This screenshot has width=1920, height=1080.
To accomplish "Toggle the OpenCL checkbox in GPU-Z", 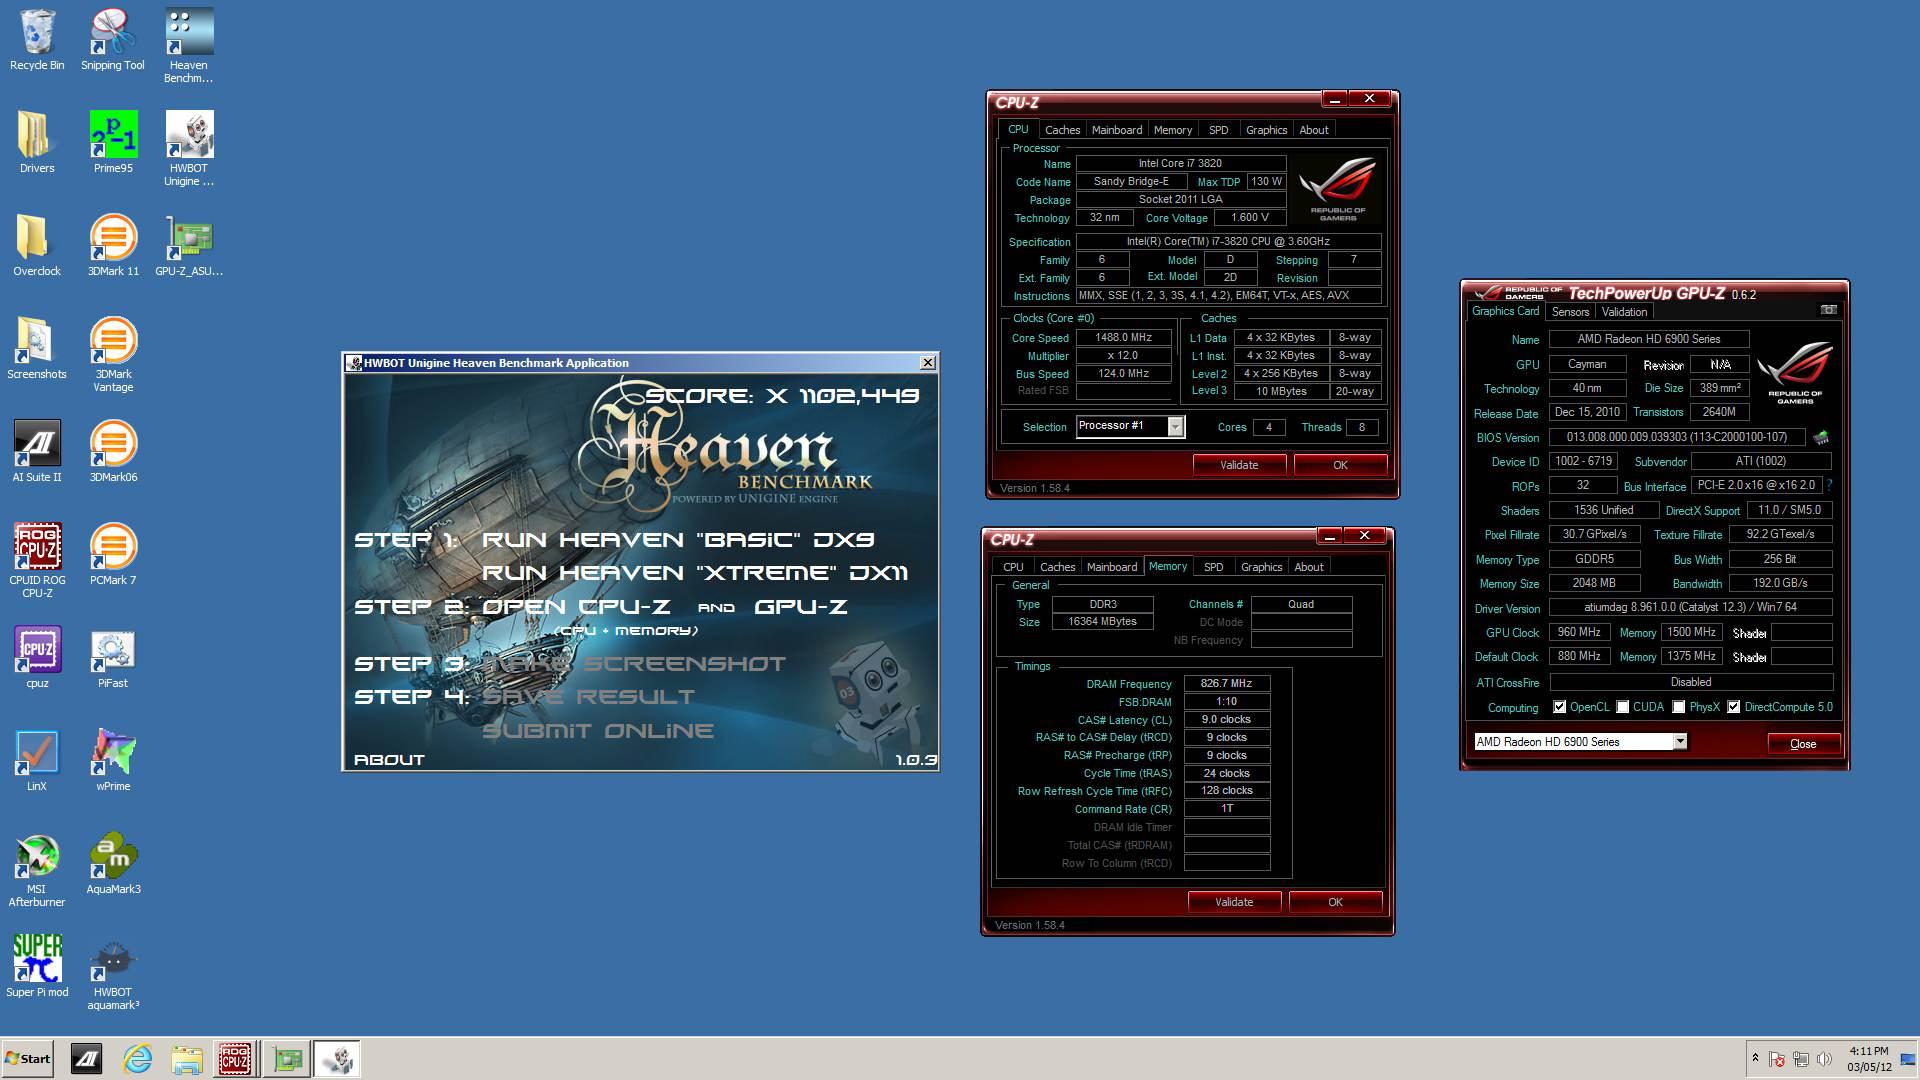I will [1559, 707].
